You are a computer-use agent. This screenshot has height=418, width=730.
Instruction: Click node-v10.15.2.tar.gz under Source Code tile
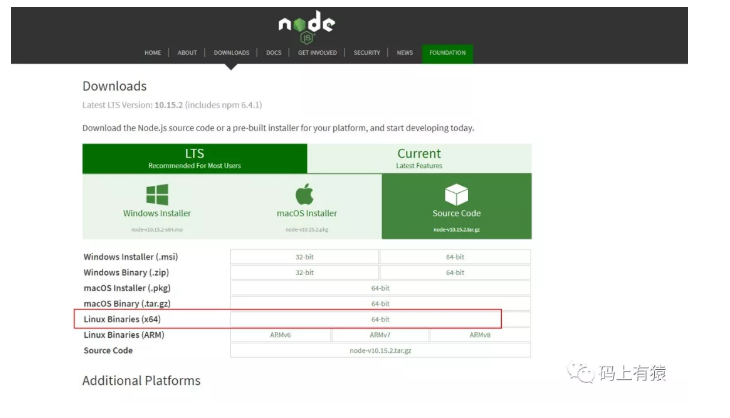(x=456, y=229)
